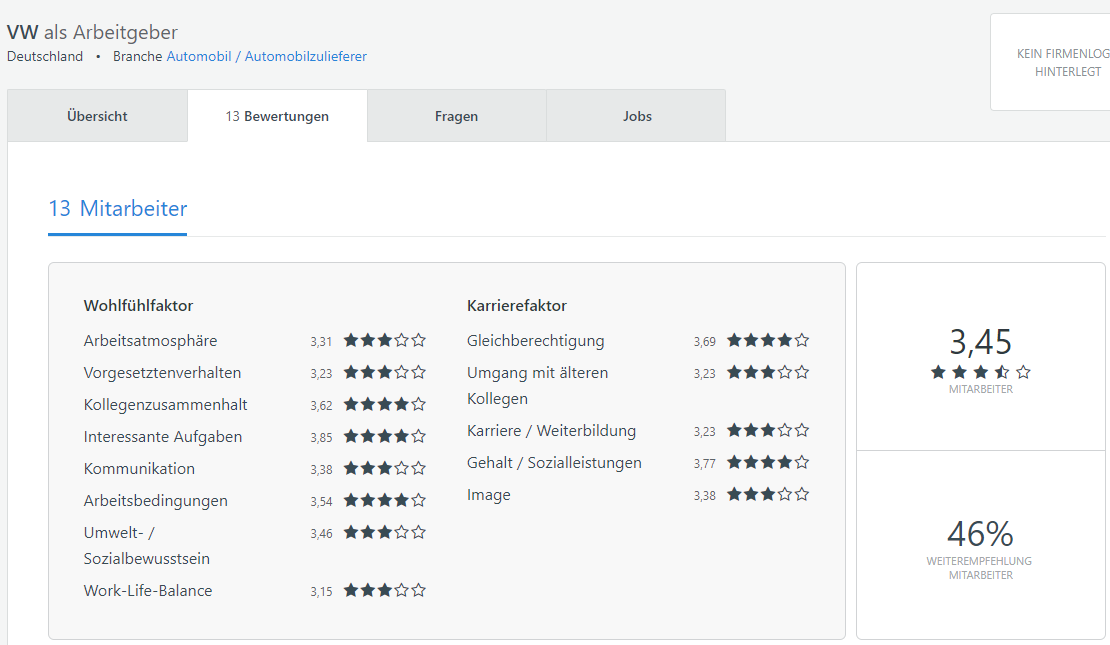
Task: Click the Gleichberechtigung star rating
Action: (x=768, y=341)
